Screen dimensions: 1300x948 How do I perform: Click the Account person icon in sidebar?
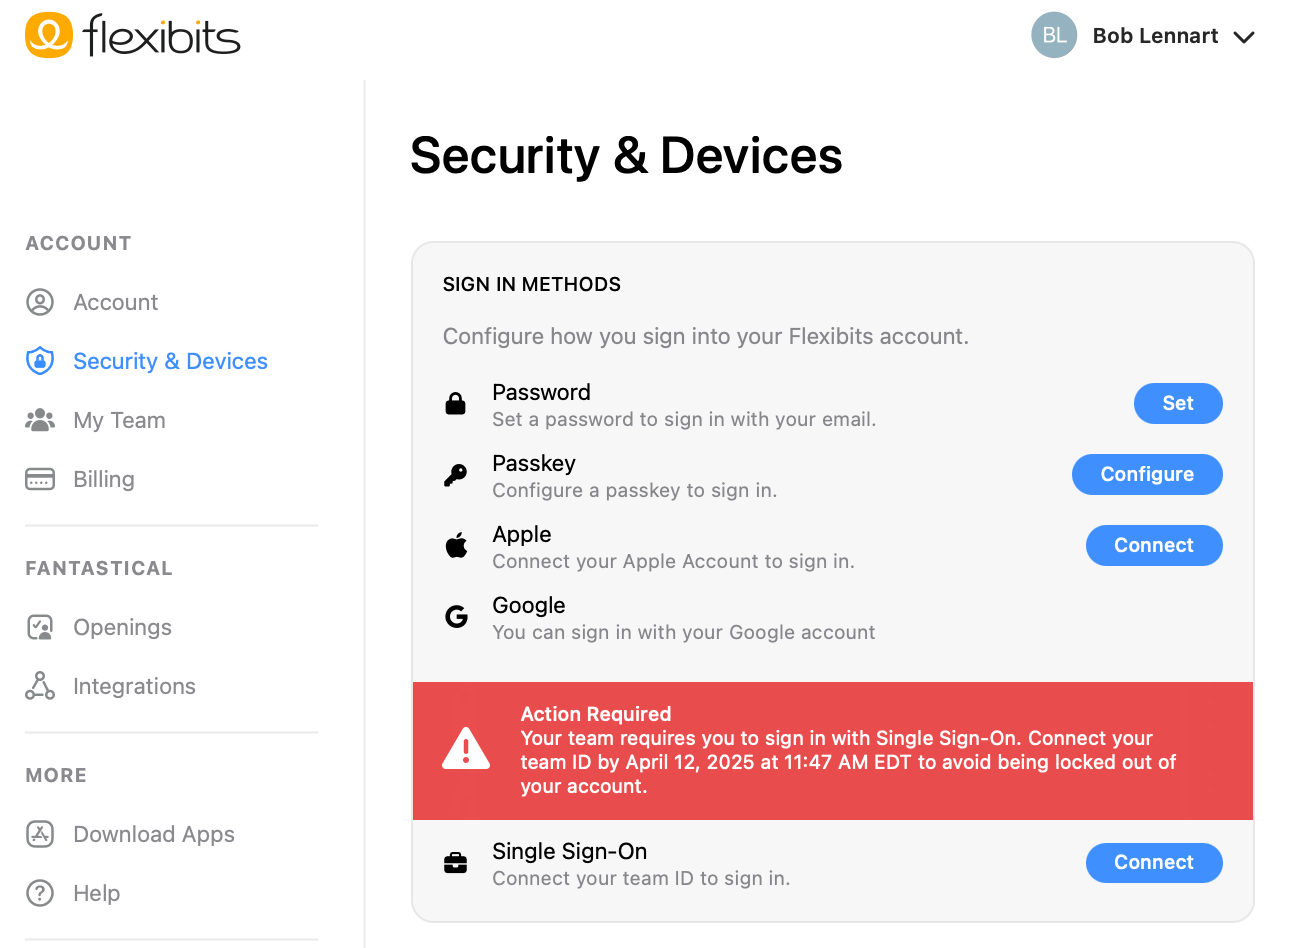tap(40, 302)
